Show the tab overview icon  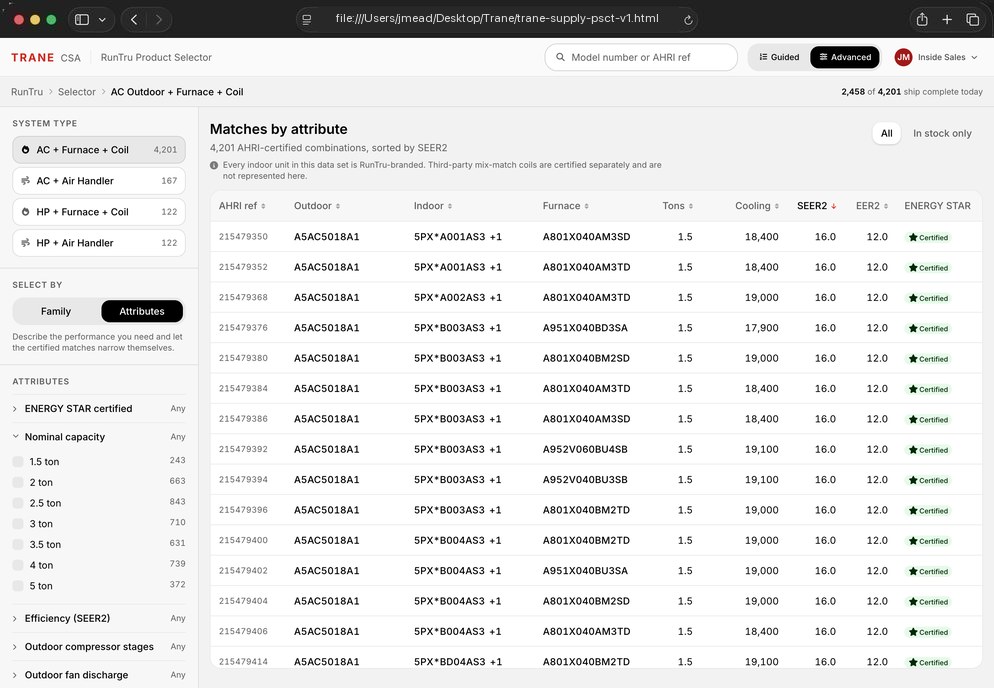[972, 20]
